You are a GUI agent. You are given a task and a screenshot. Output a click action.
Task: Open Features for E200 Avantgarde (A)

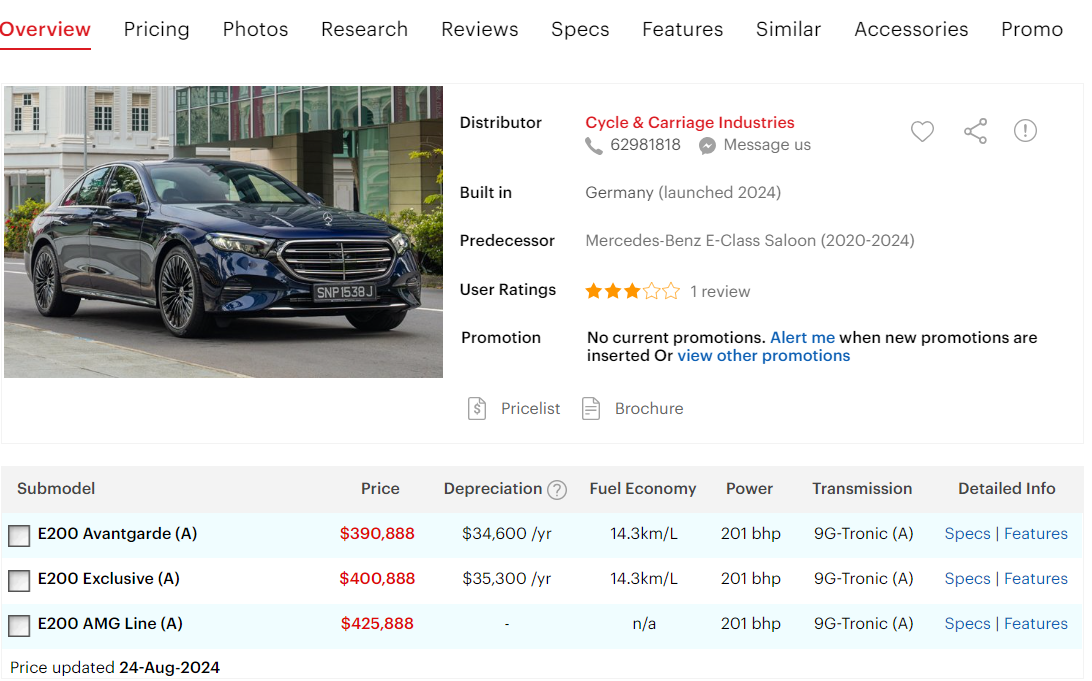pyautogui.click(x=1036, y=534)
